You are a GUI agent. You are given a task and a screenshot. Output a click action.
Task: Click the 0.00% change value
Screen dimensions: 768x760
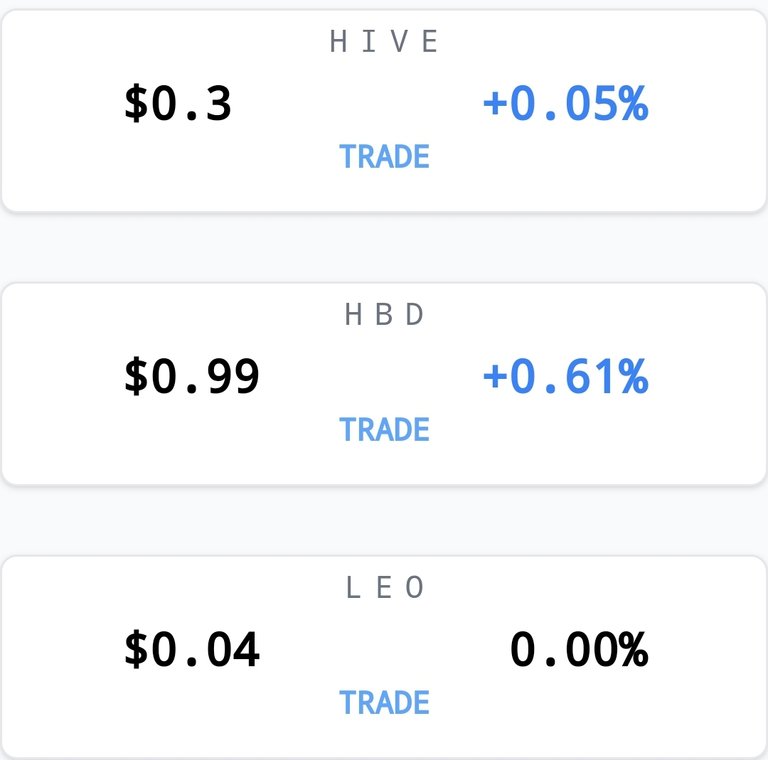point(579,649)
